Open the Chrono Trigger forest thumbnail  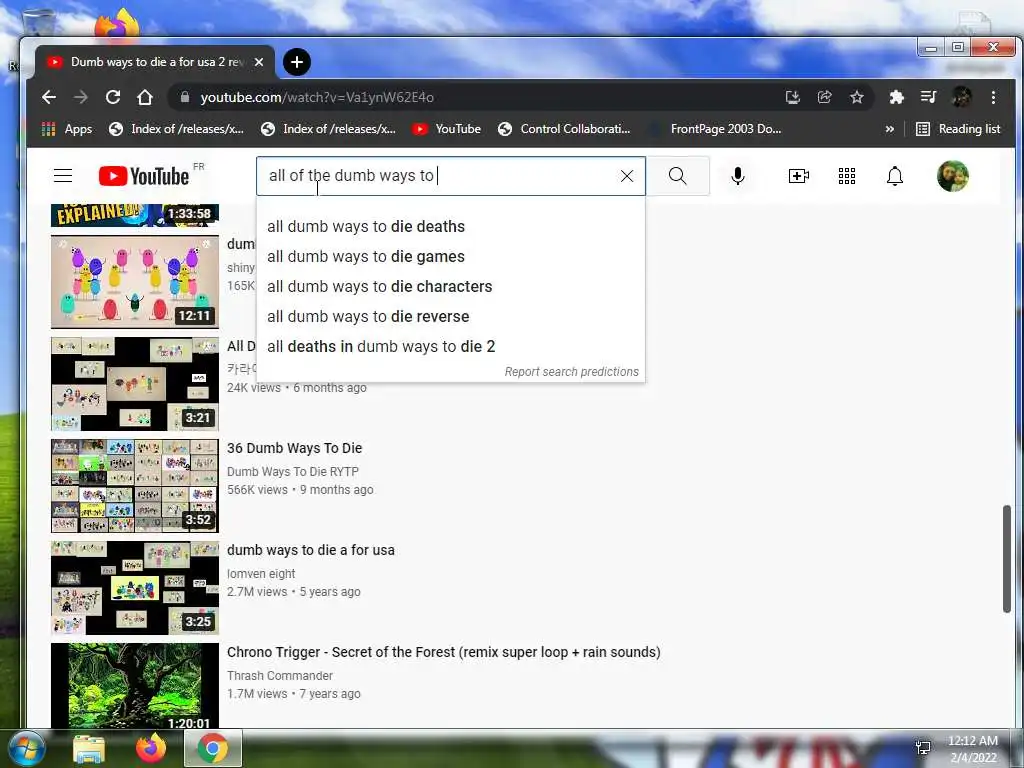135,685
